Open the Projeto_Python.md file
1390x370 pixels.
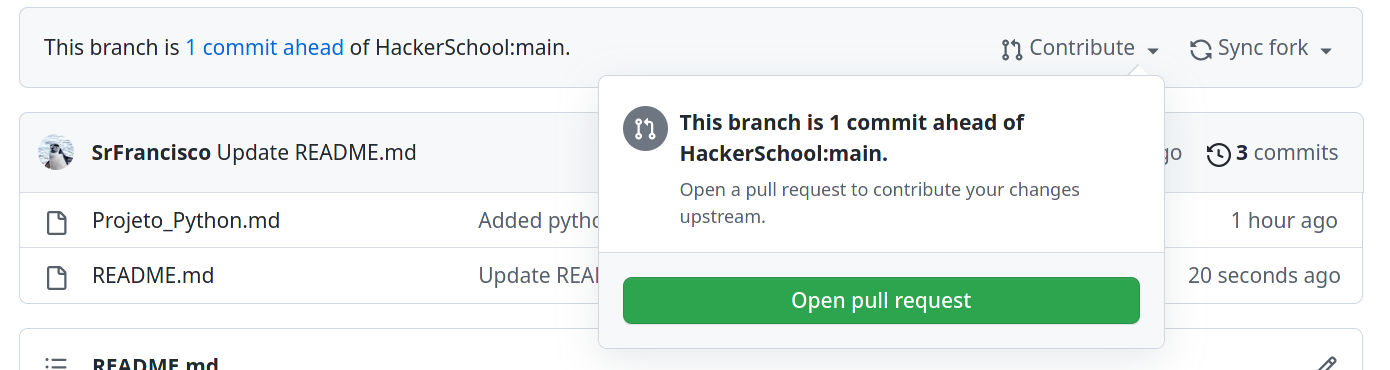click(x=186, y=221)
